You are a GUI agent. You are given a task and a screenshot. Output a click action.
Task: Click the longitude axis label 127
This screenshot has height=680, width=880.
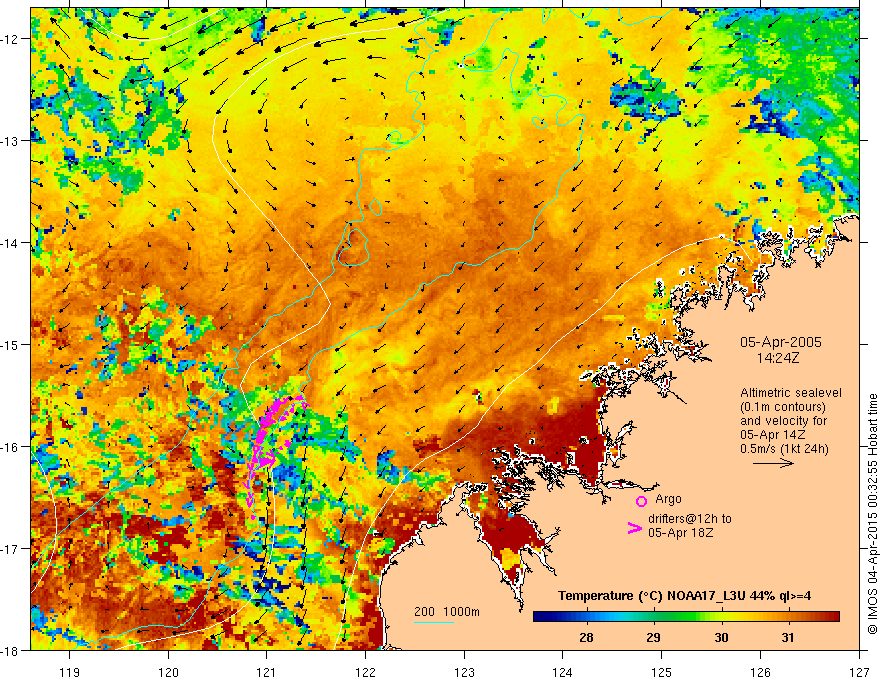[x=859, y=672]
